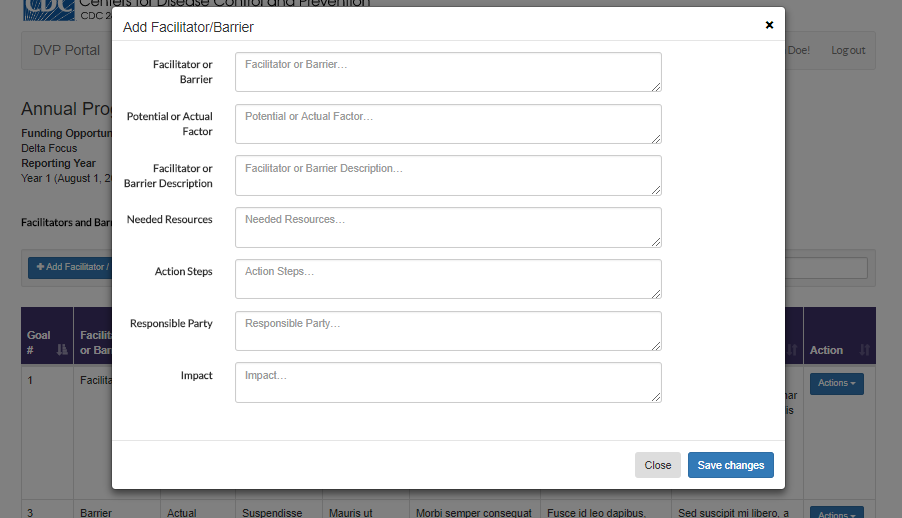The image size is (902, 518).
Task: Open Actions dropdown for goal 1 row
Action: click(x=836, y=383)
